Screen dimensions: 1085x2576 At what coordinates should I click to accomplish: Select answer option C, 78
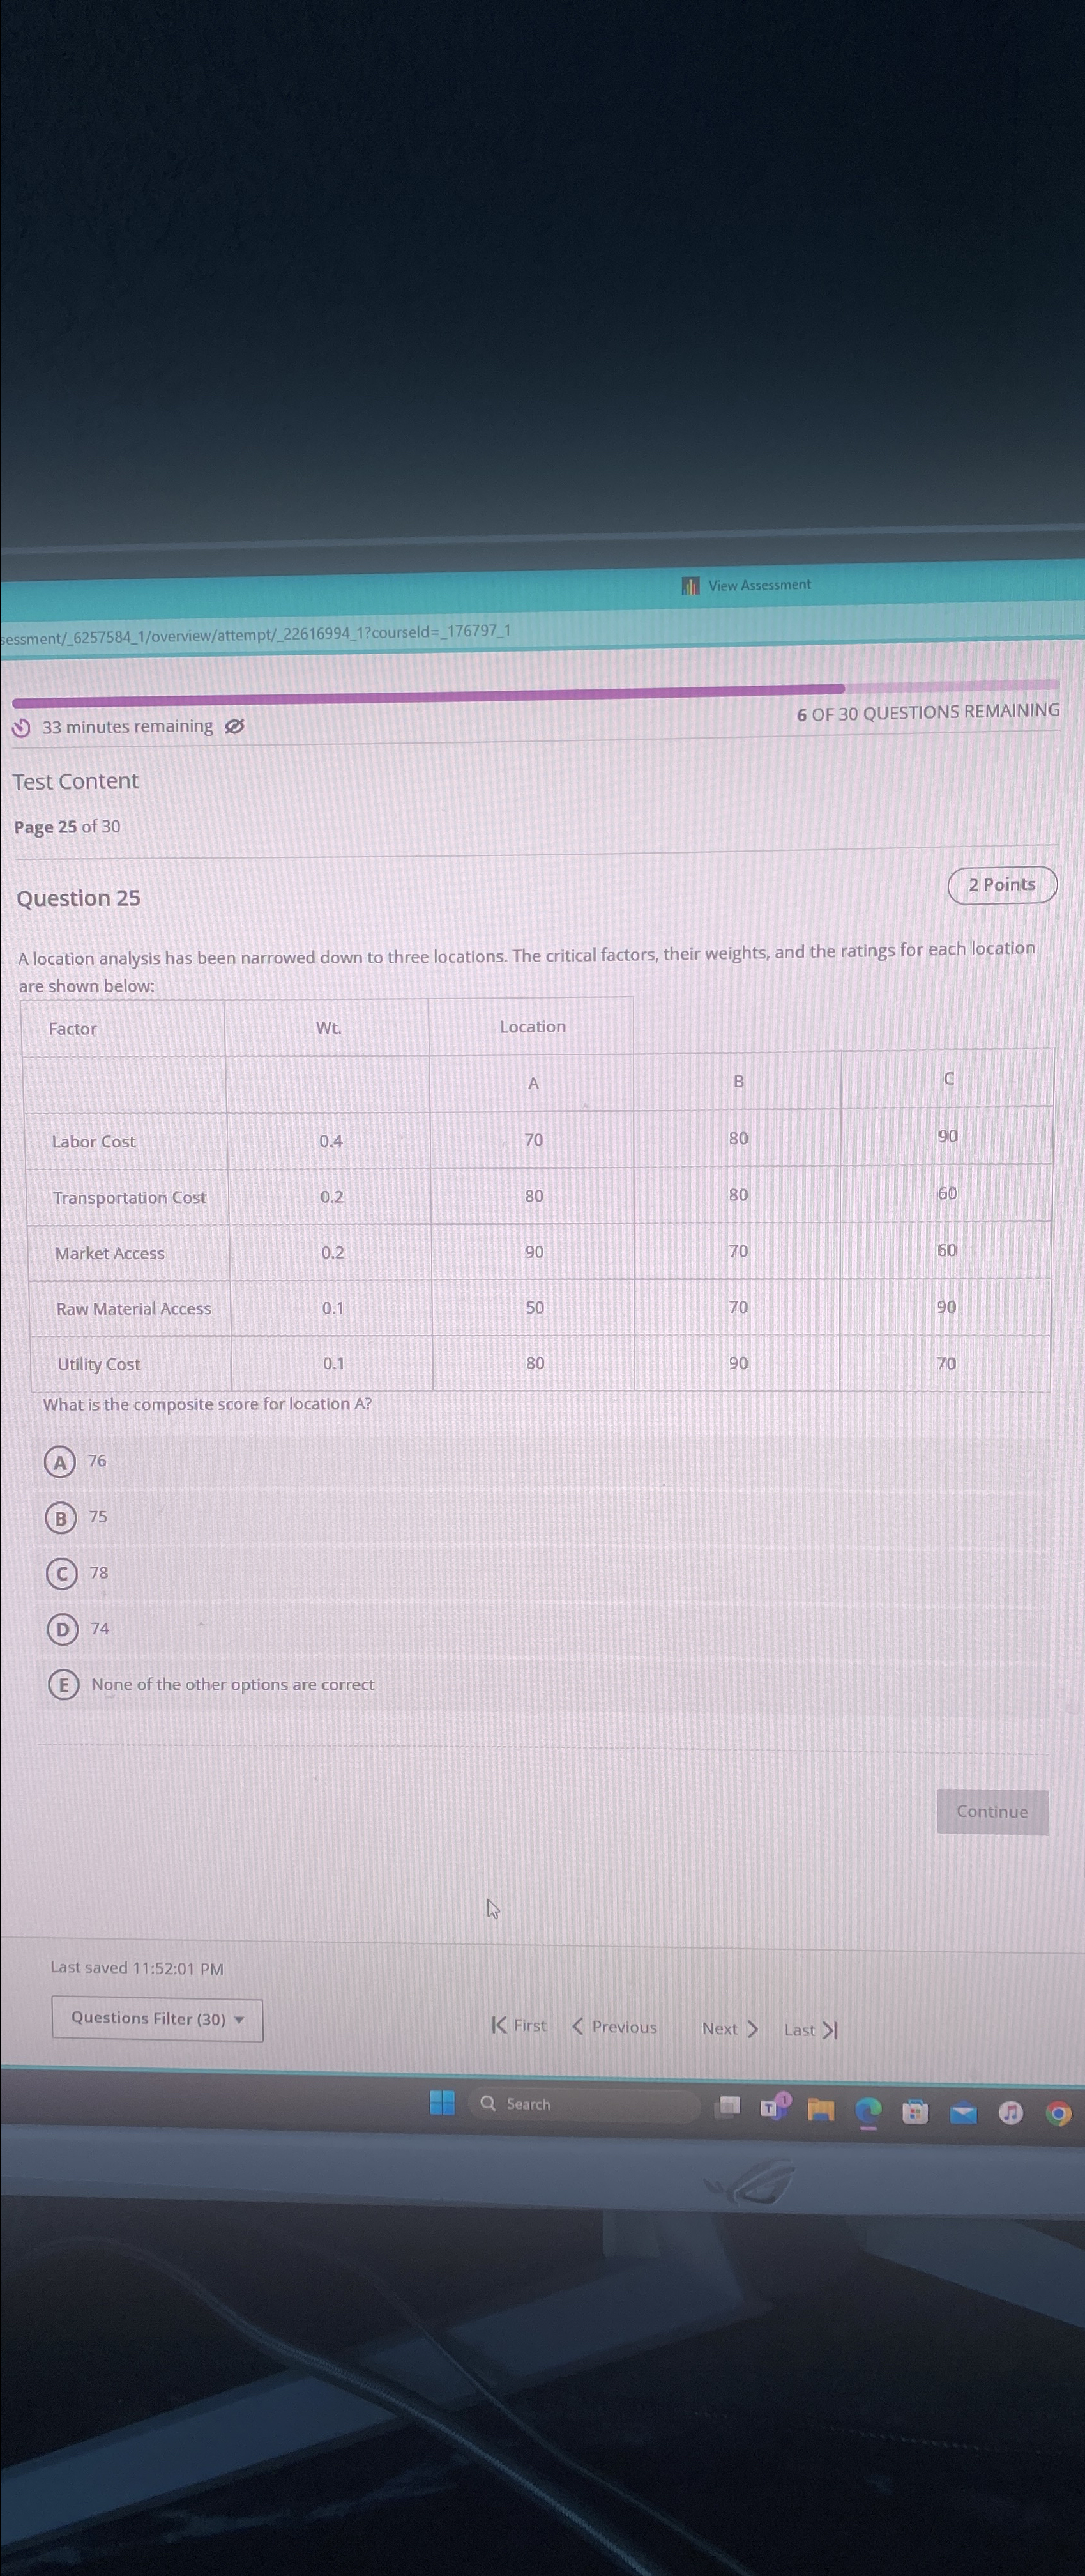pos(62,1572)
